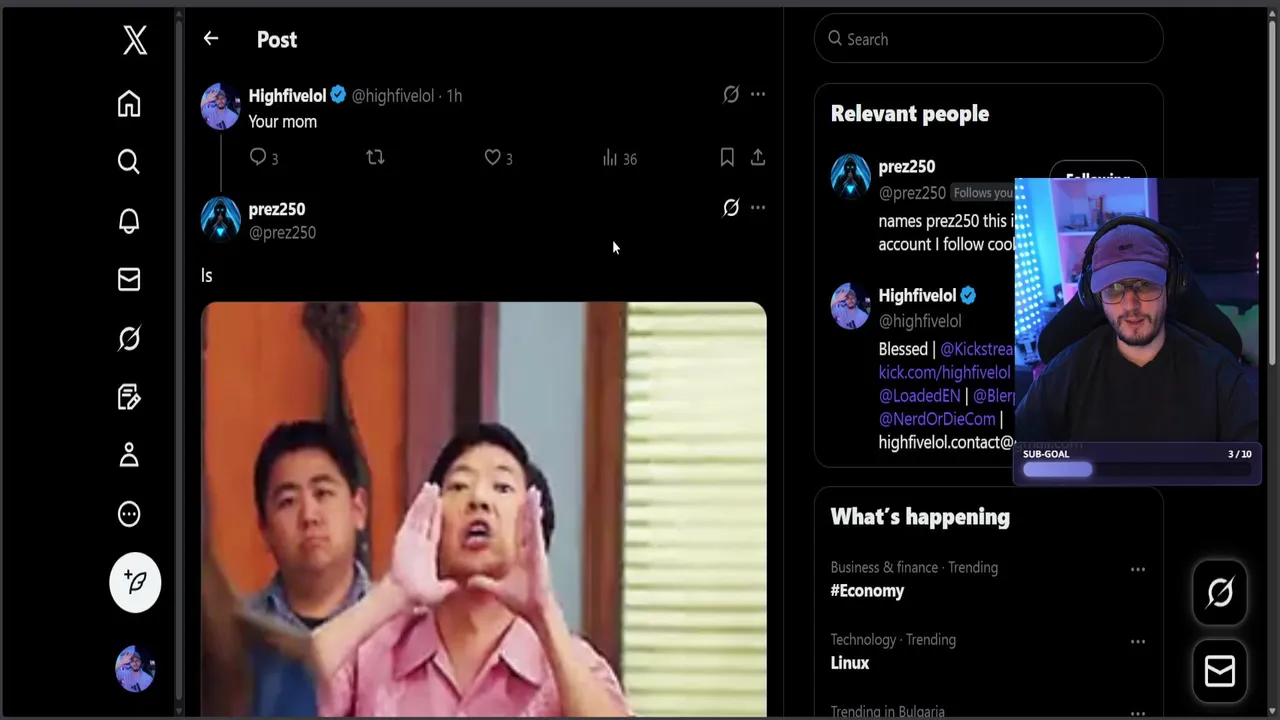Open prez250 under Relevant people

click(907, 167)
